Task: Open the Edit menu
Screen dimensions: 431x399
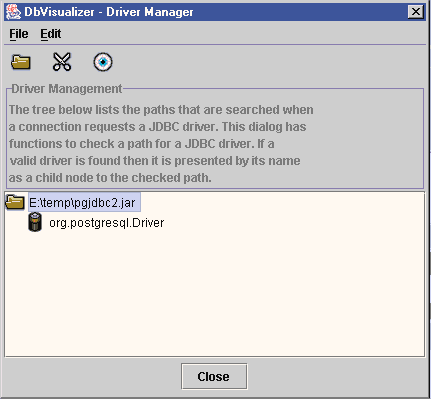Action: point(51,34)
